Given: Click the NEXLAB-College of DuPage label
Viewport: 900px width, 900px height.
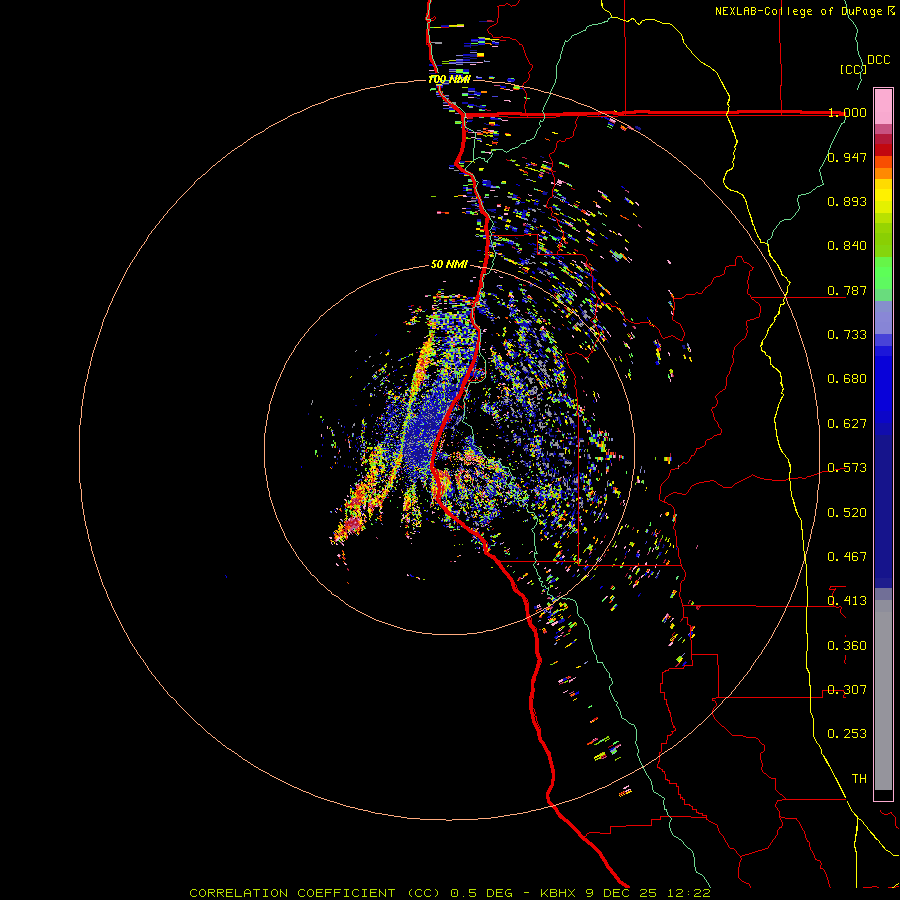Looking at the screenshot, I should click(x=805, y=11).
